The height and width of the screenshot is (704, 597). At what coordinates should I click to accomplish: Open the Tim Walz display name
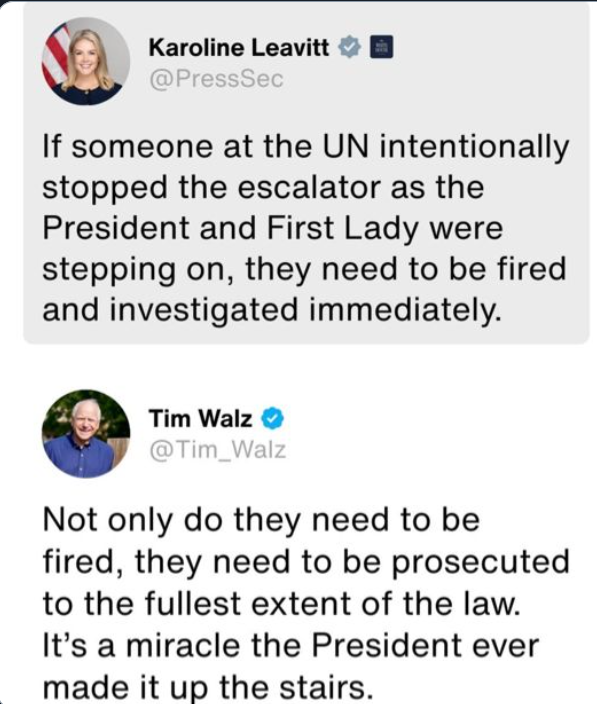pos(200,418)
